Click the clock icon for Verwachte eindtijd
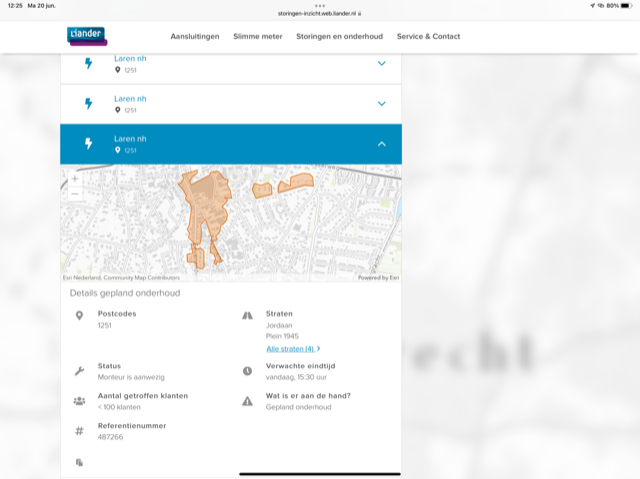This screenshot has width=640, height=479. point(247,371)
